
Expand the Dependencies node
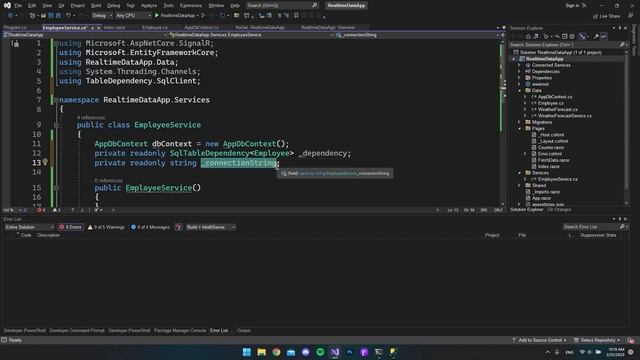point(519,71)
